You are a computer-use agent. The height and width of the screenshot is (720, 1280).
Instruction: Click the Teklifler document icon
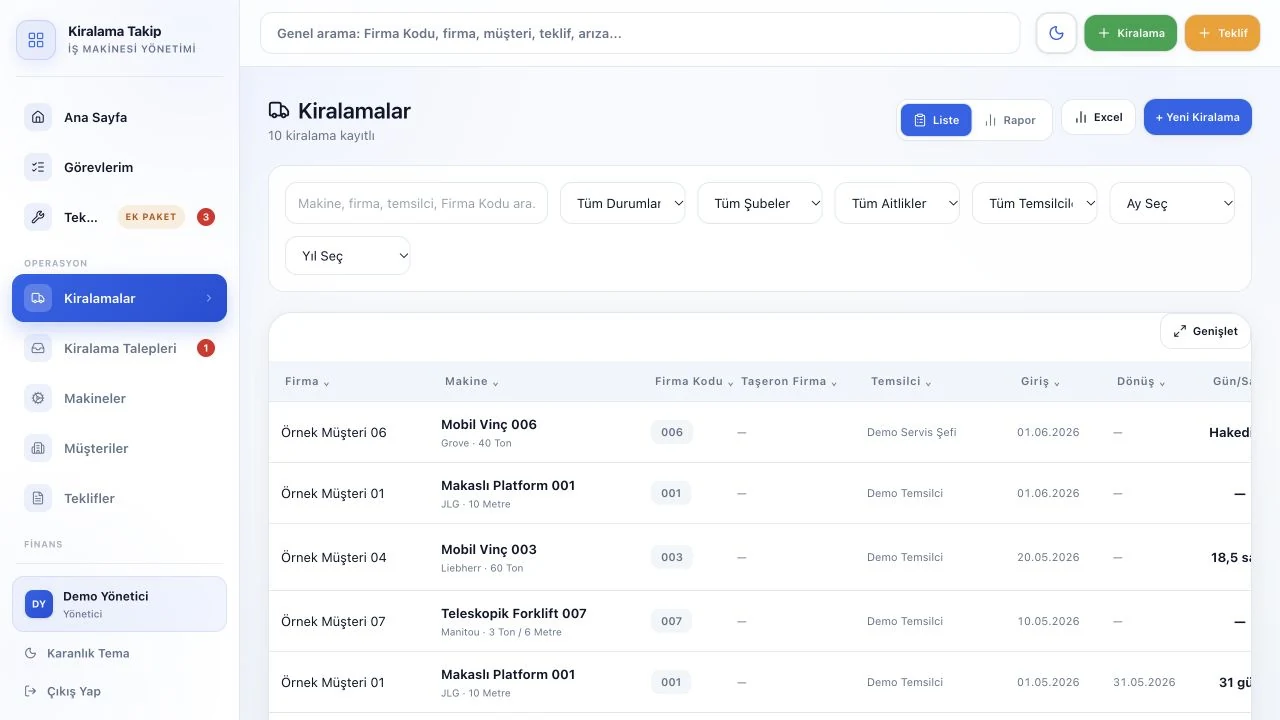(38, 498)
